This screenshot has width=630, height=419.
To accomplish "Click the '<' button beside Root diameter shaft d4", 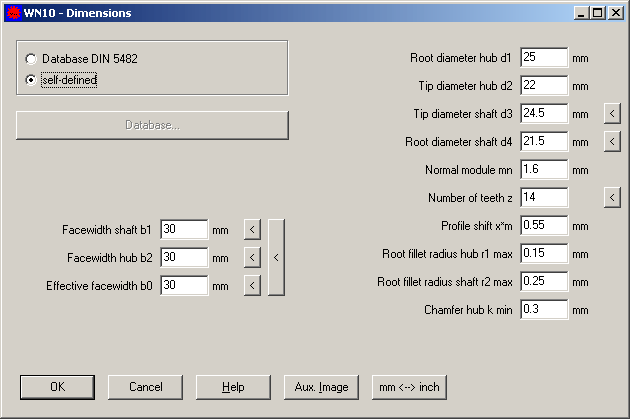I will click(612, 142).
